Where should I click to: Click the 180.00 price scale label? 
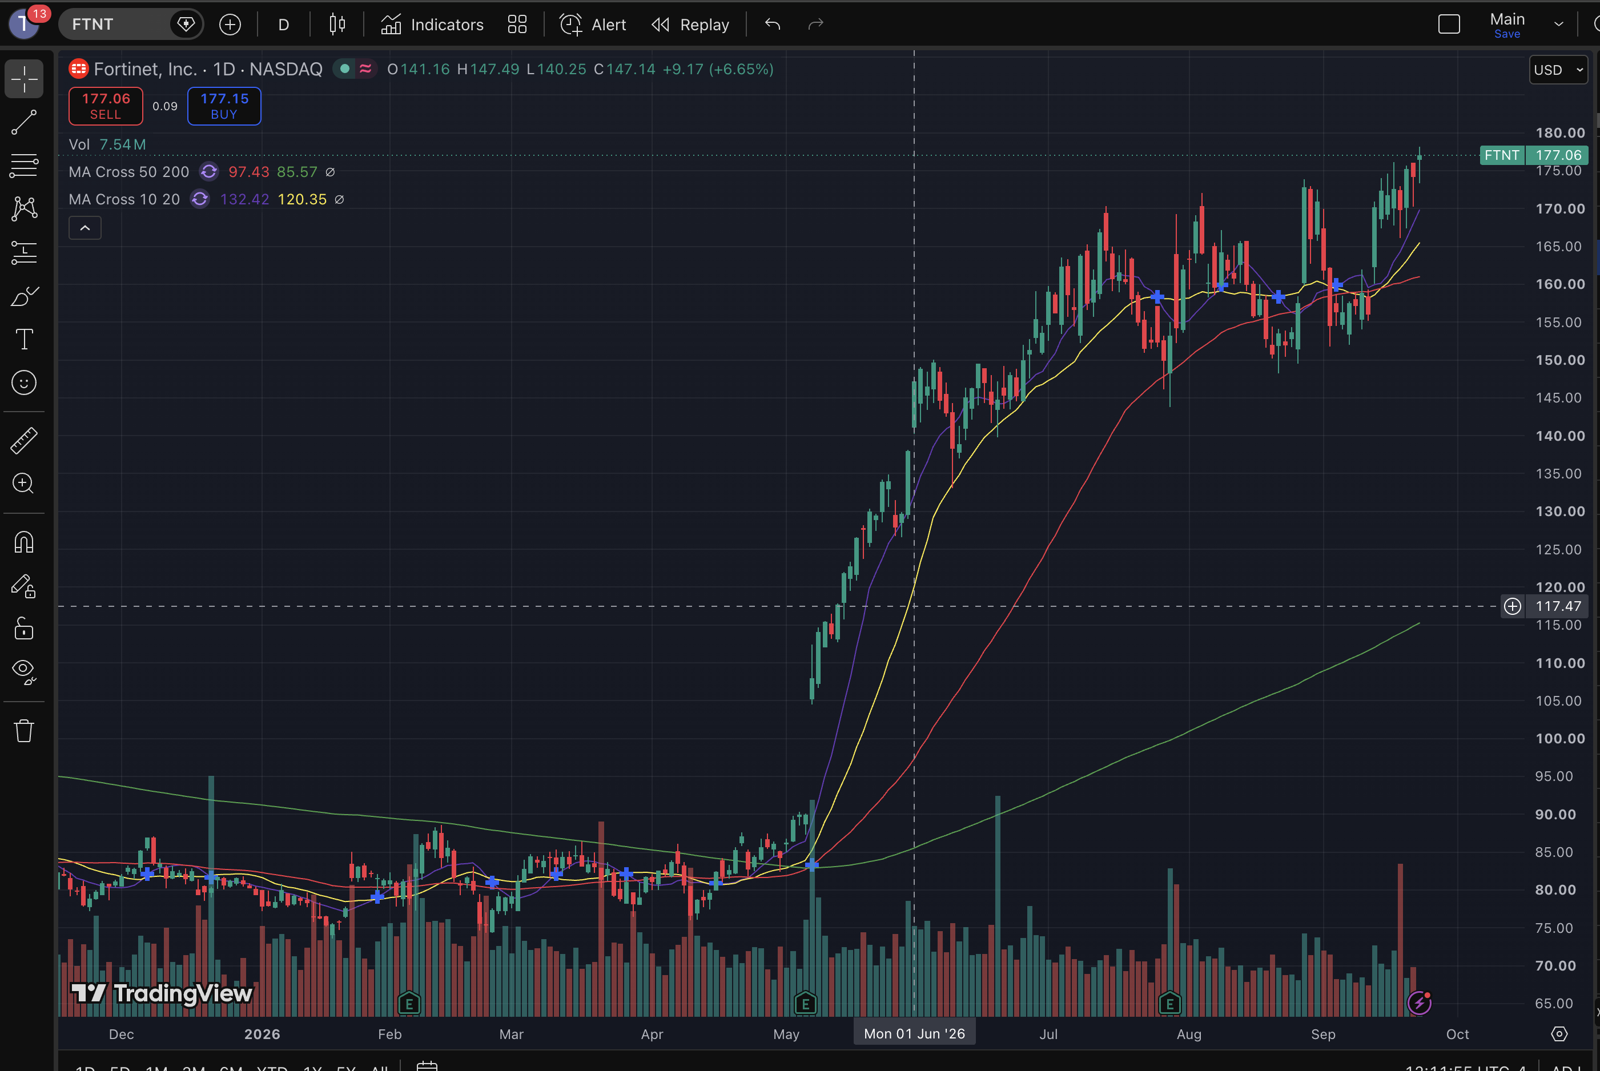(x=1560, y=132)
